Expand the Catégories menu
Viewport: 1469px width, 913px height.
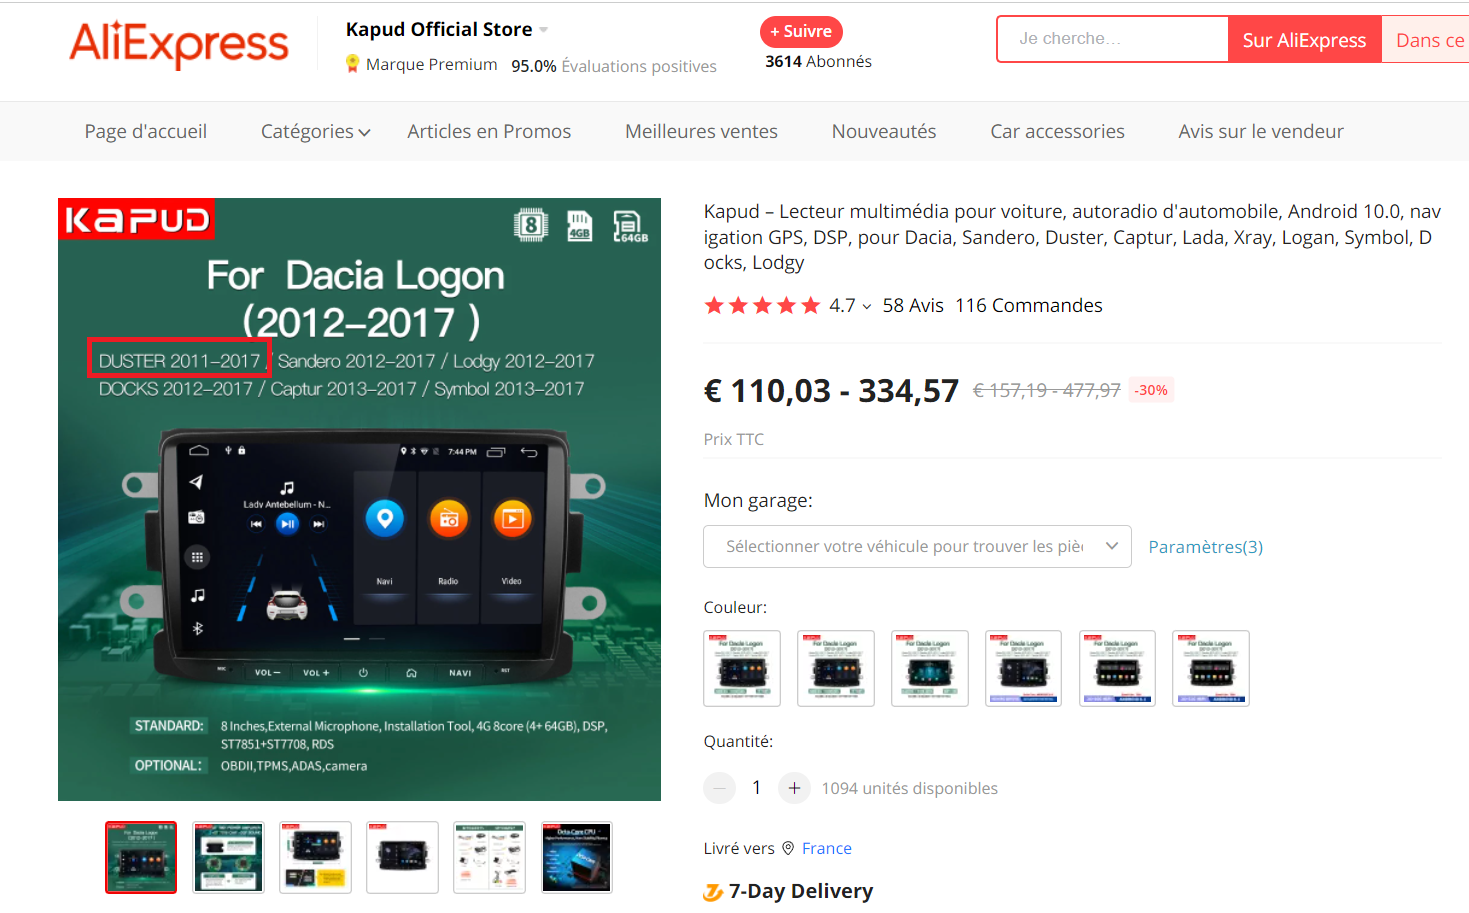pyautogui.click(x=315, y=132)
